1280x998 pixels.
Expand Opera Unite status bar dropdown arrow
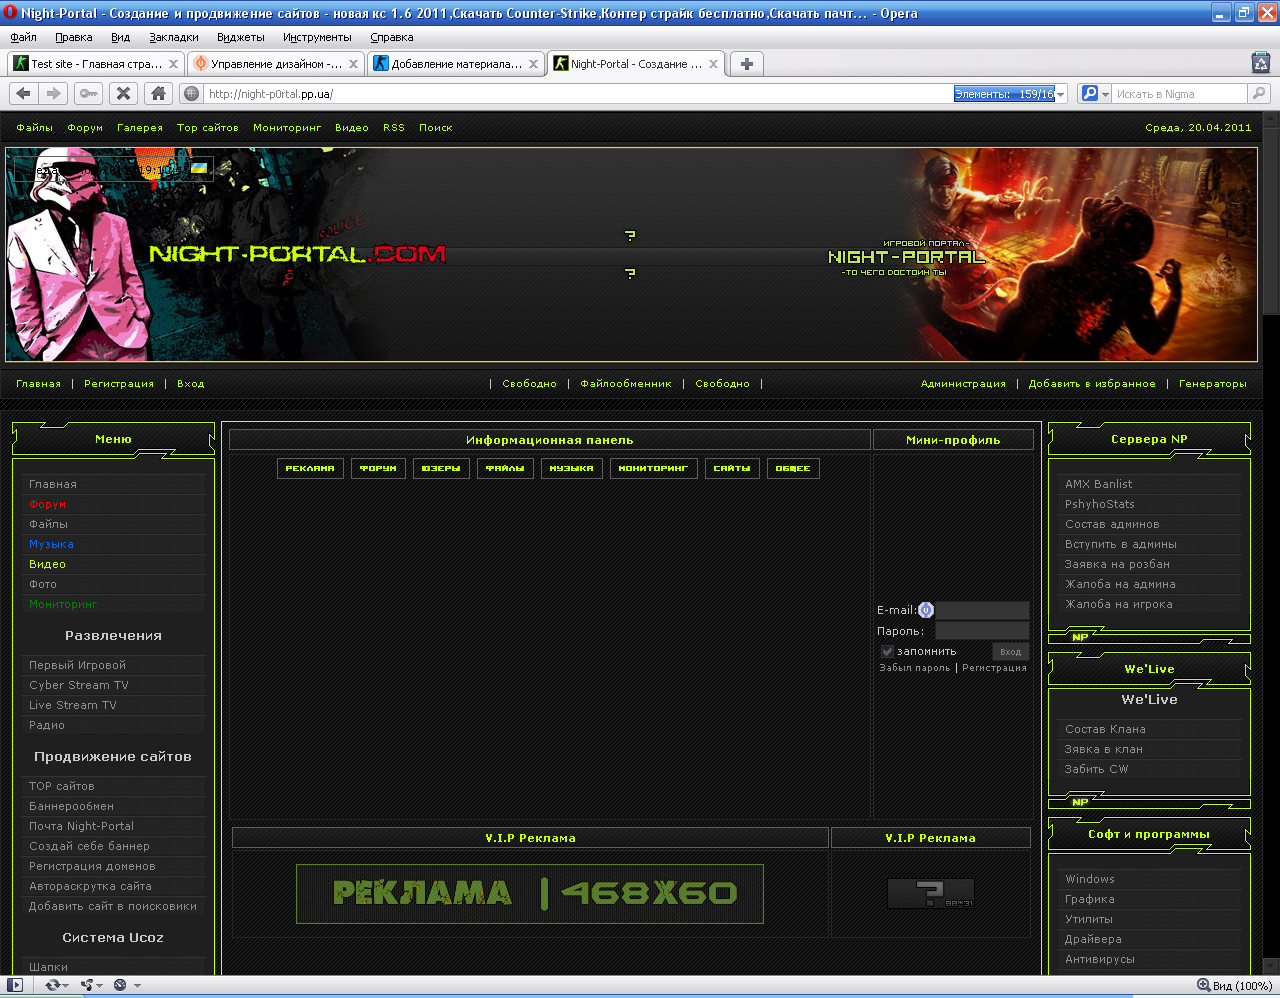(x=100, y=986)
